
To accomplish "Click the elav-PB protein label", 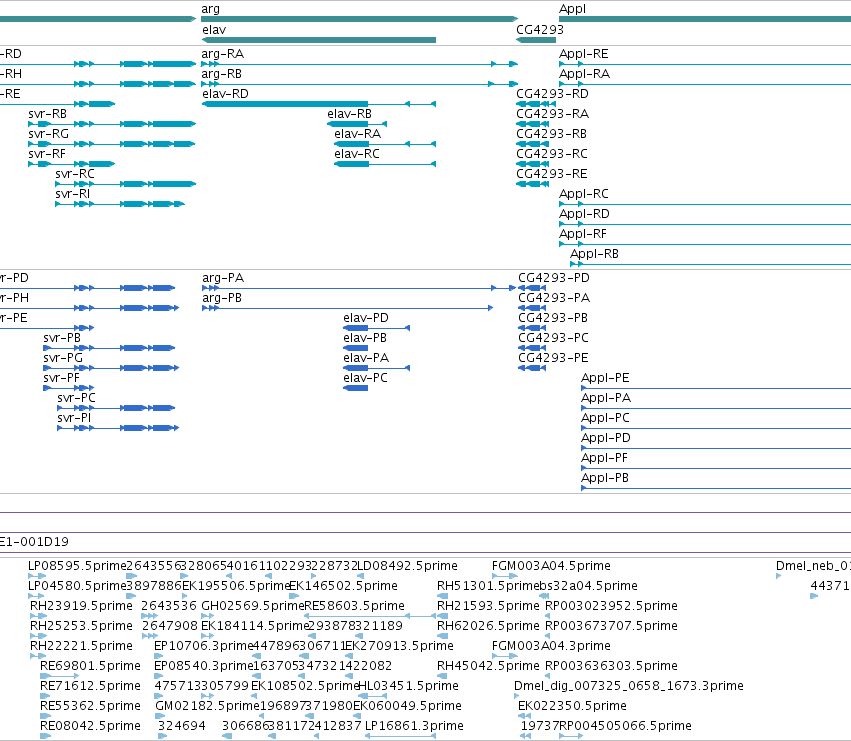I will click(x=365, y=338).
